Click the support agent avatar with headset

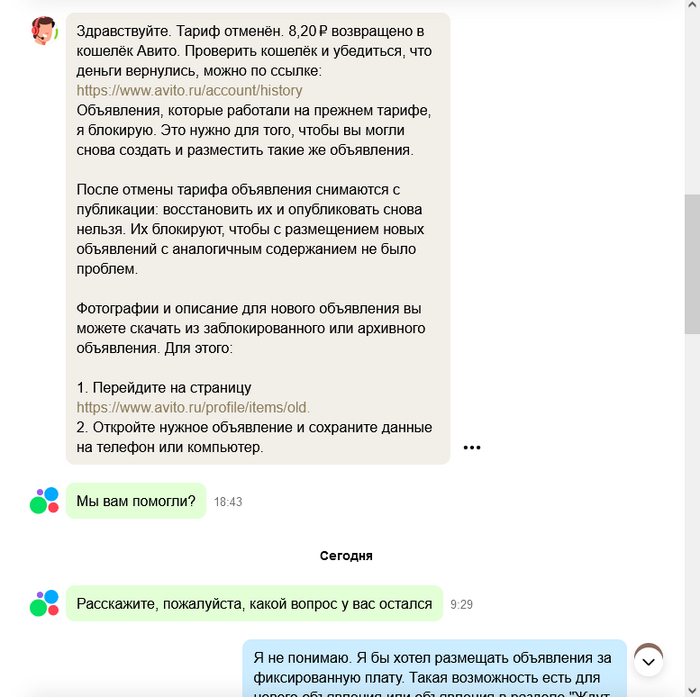tap(44, 30)
